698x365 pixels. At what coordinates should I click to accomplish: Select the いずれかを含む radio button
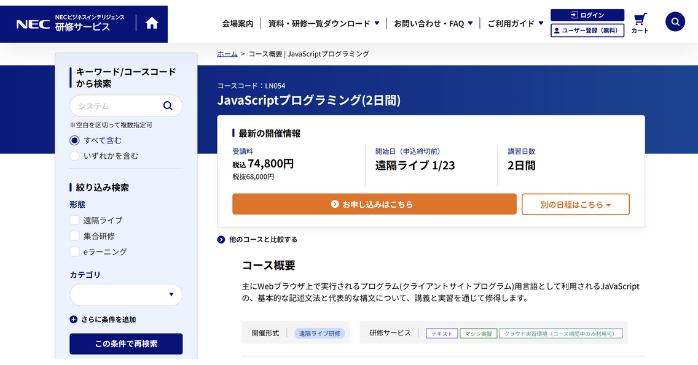(74, 156)
